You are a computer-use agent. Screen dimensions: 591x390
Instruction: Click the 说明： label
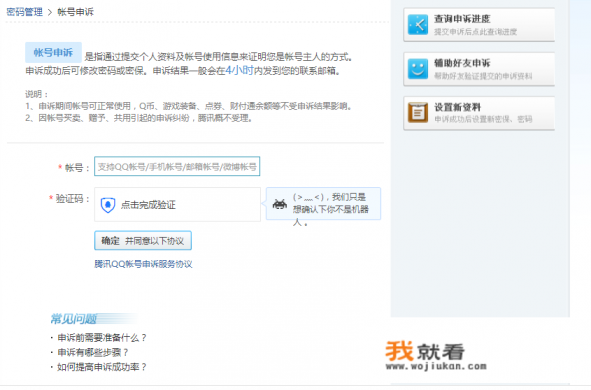pos(37,94)
